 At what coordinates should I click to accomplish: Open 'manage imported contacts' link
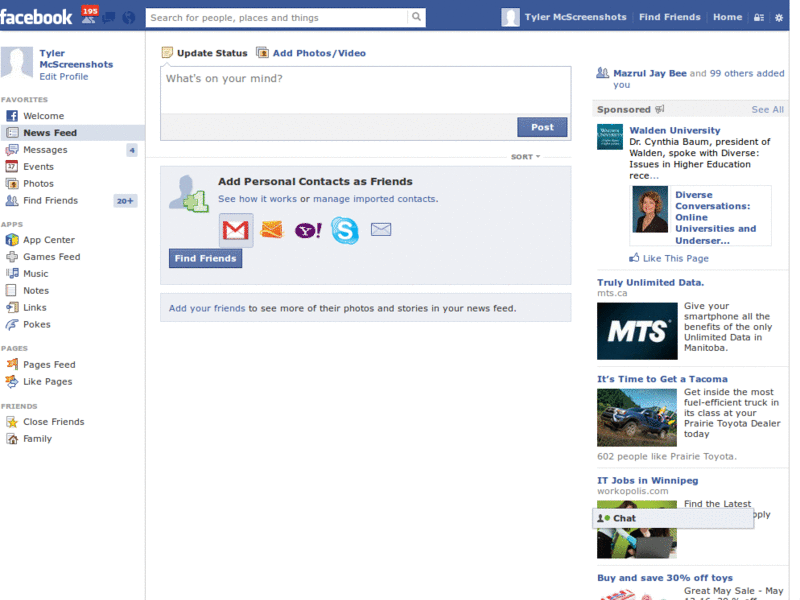pyautogui.click(x=374, y=199)
